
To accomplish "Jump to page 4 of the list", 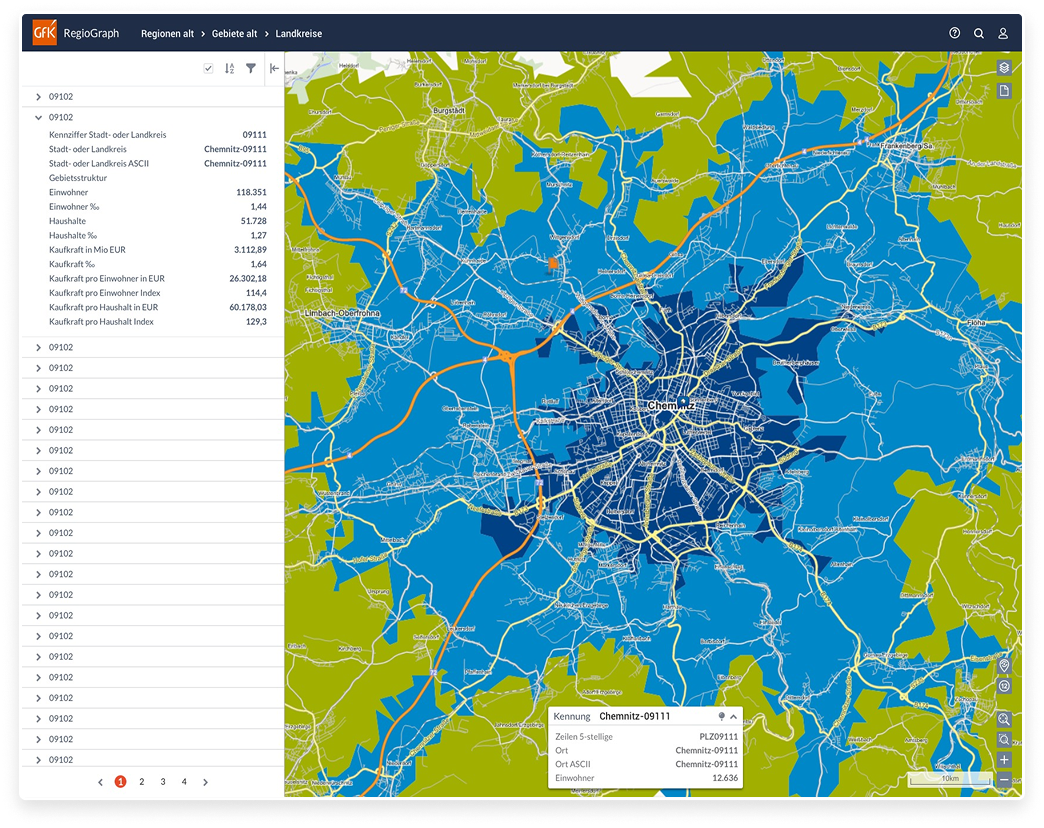I will [184, 782].
